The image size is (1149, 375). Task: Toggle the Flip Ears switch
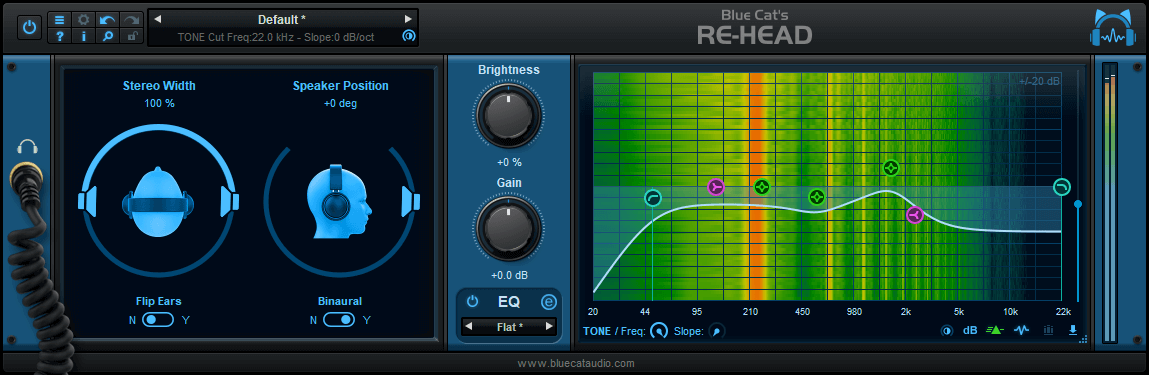pyautogui.click(x=158, y=319)
